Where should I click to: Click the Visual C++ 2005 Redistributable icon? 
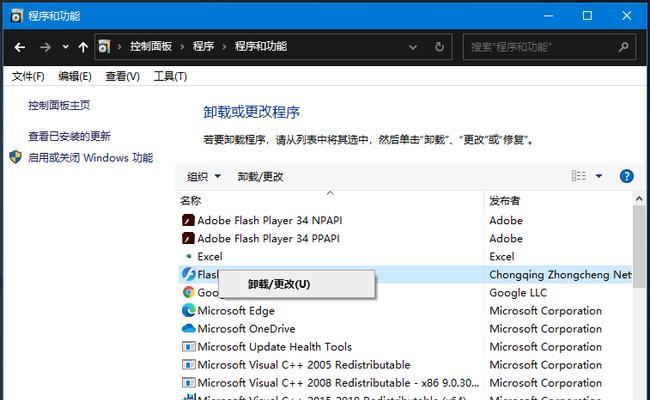click(189, 365)
